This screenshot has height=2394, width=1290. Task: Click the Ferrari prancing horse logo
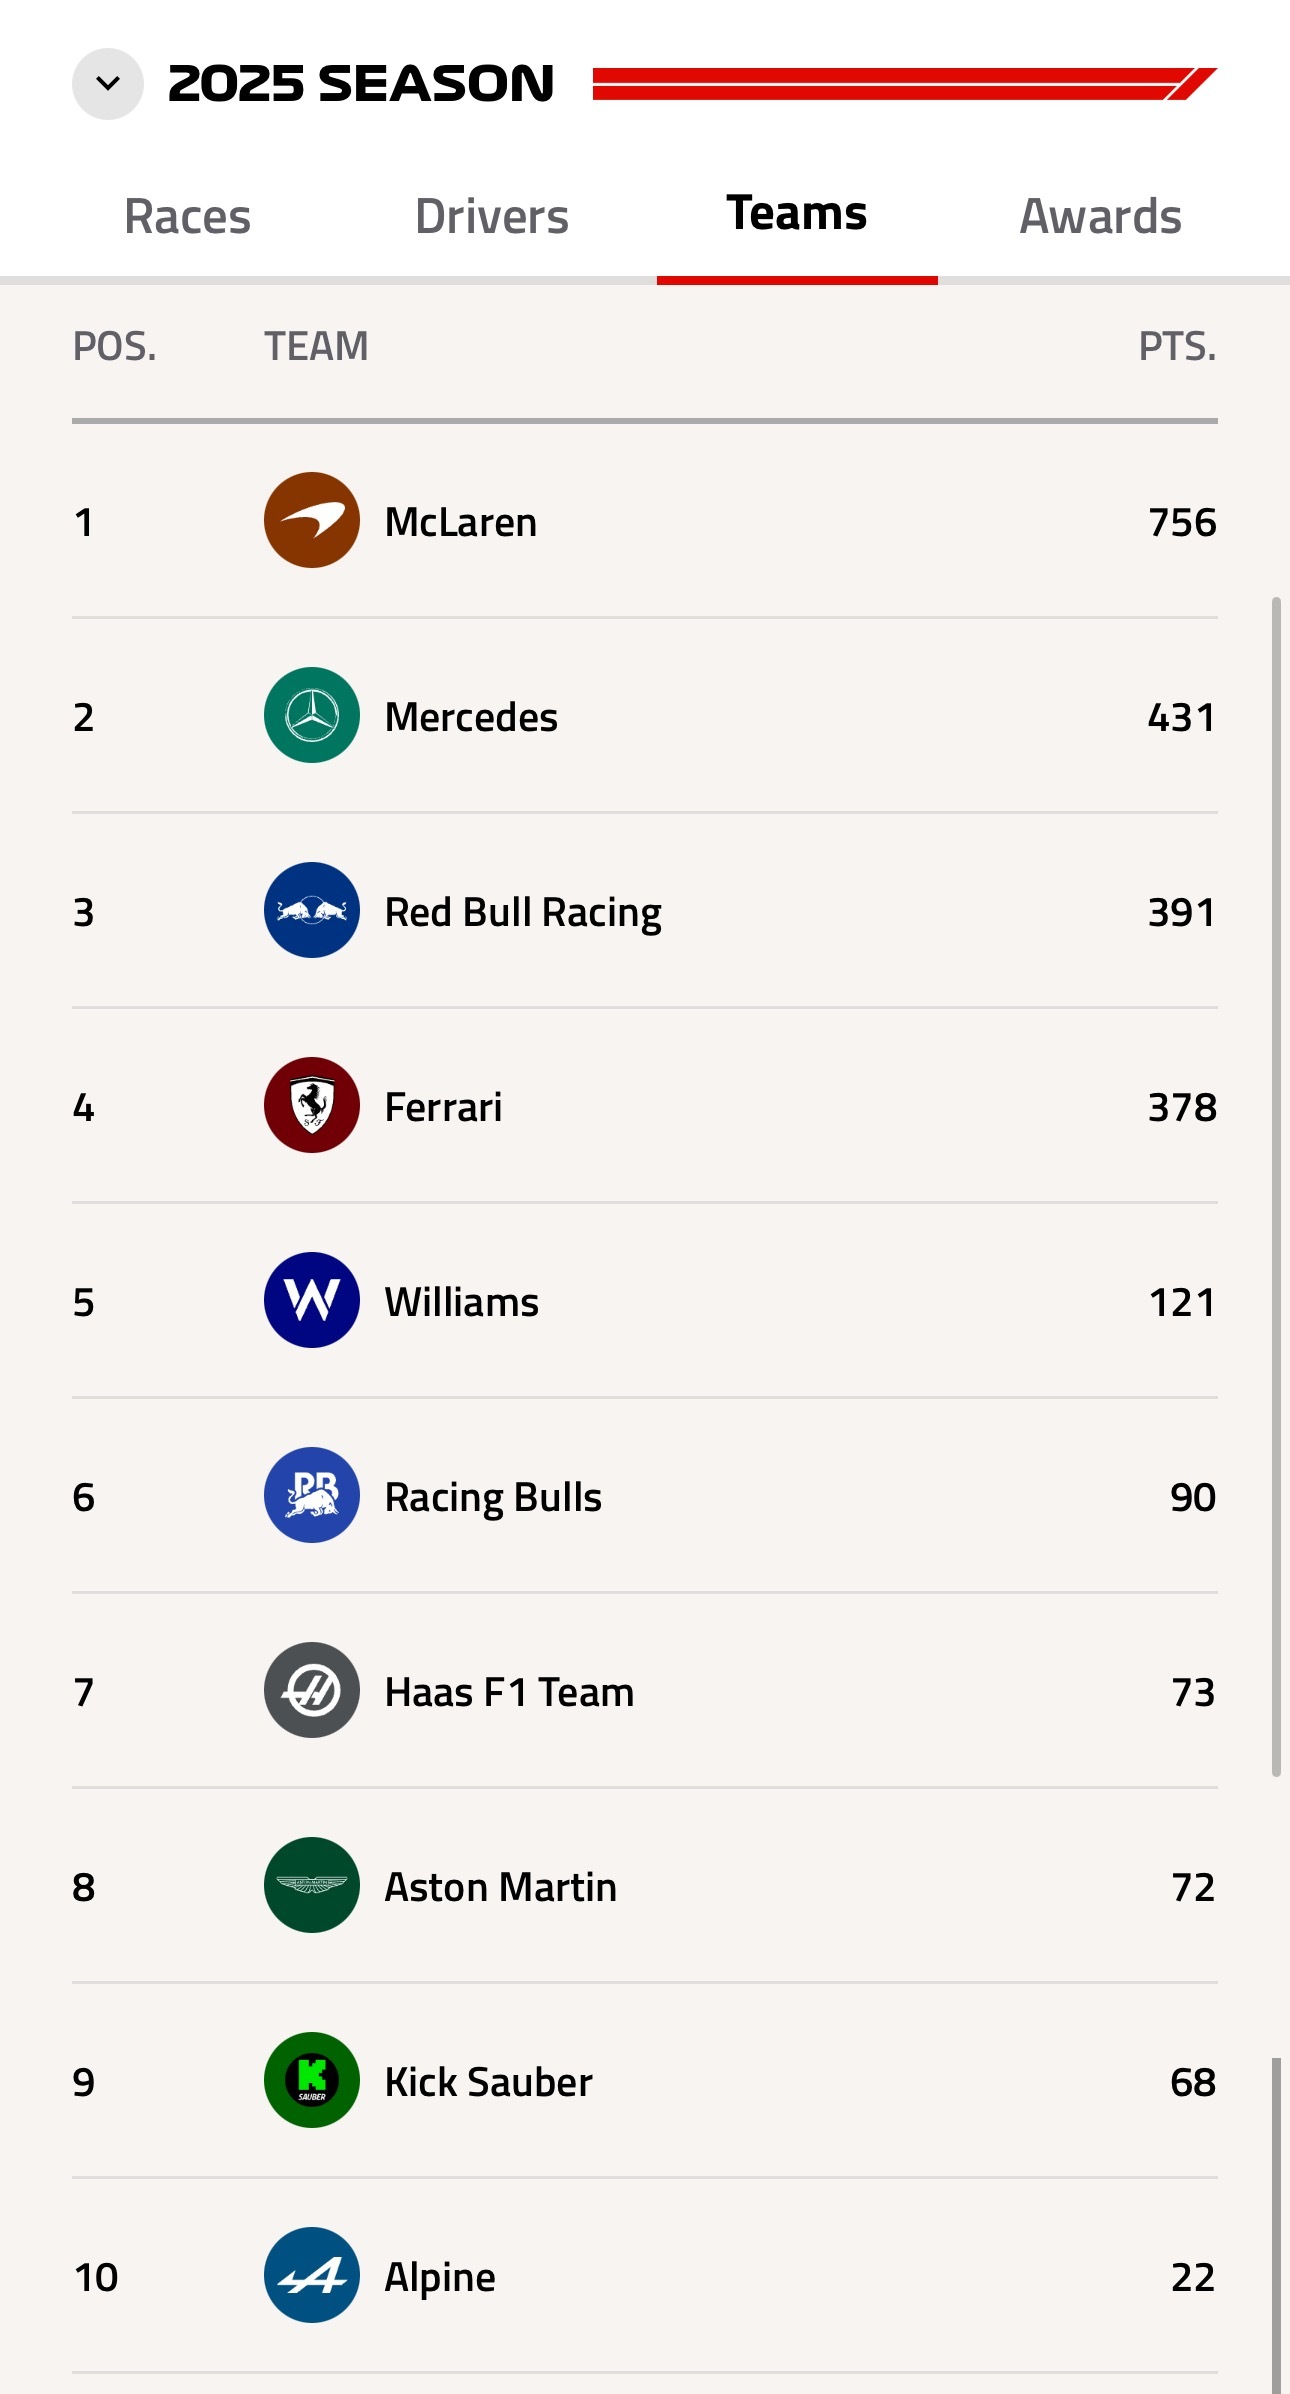(312, 1105)
